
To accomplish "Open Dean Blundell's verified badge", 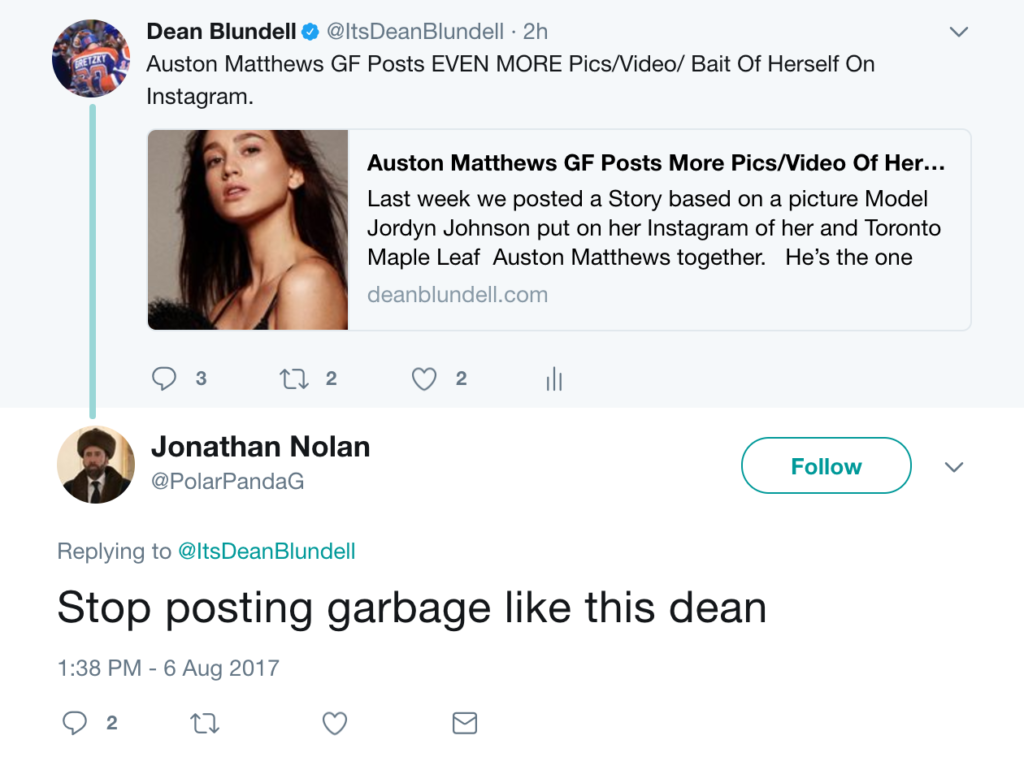I will click(310, 31).
